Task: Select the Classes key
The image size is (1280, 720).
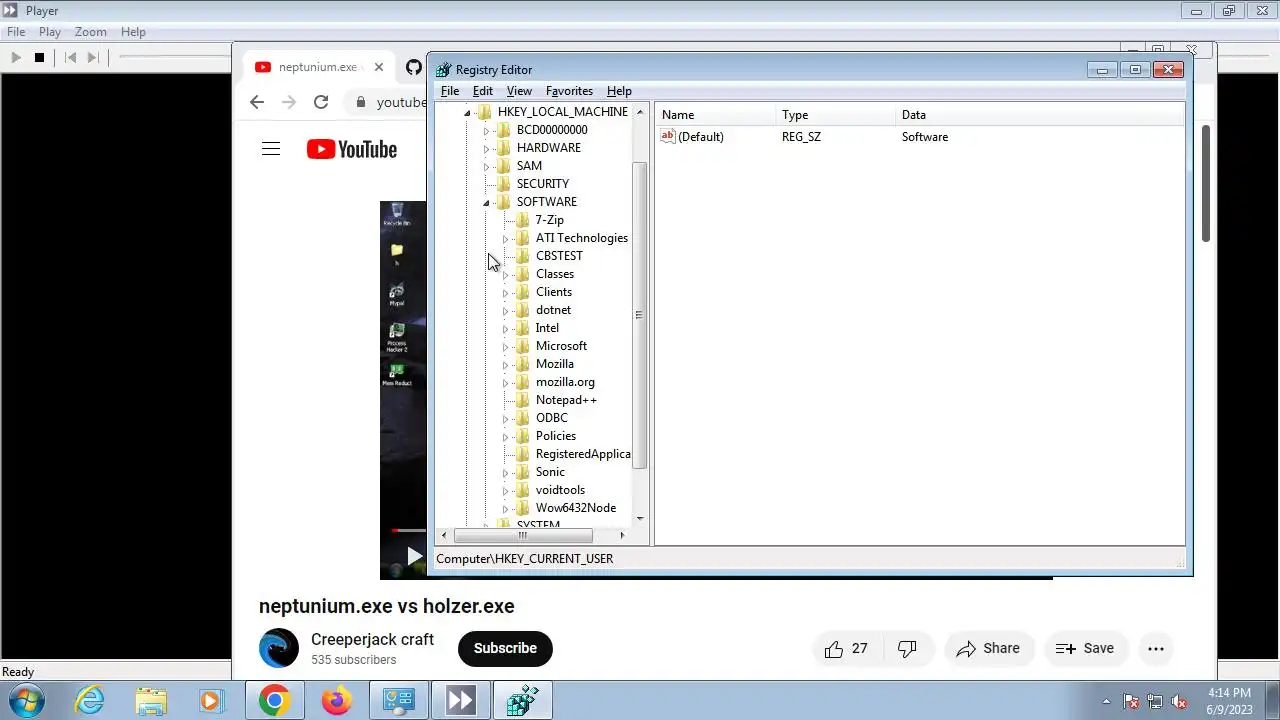Action: point(555,274)
